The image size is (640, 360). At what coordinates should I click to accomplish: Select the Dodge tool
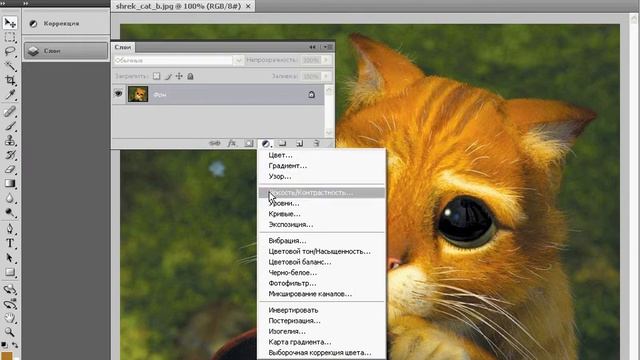click(10, 213)
